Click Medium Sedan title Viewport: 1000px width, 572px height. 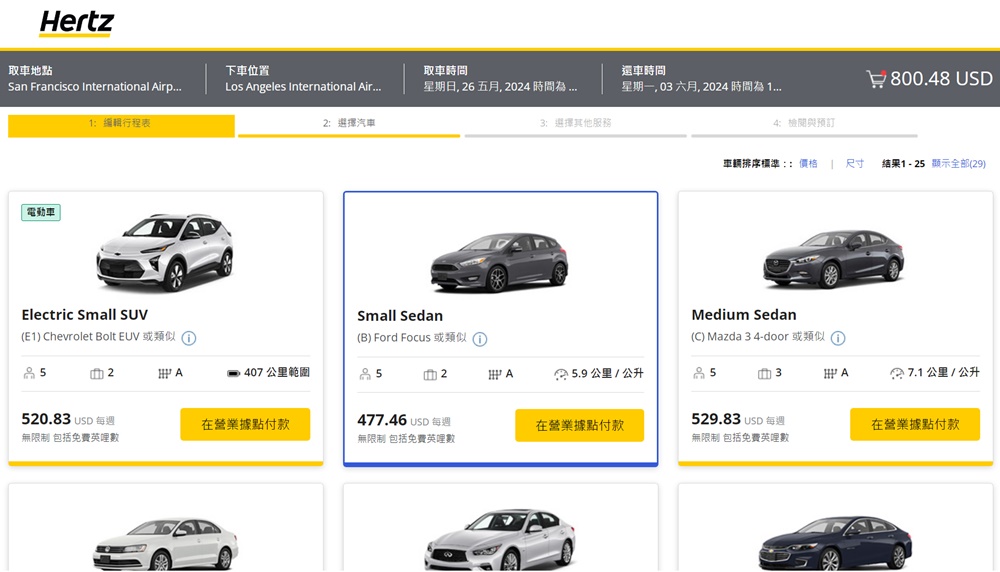pos(744,315)
